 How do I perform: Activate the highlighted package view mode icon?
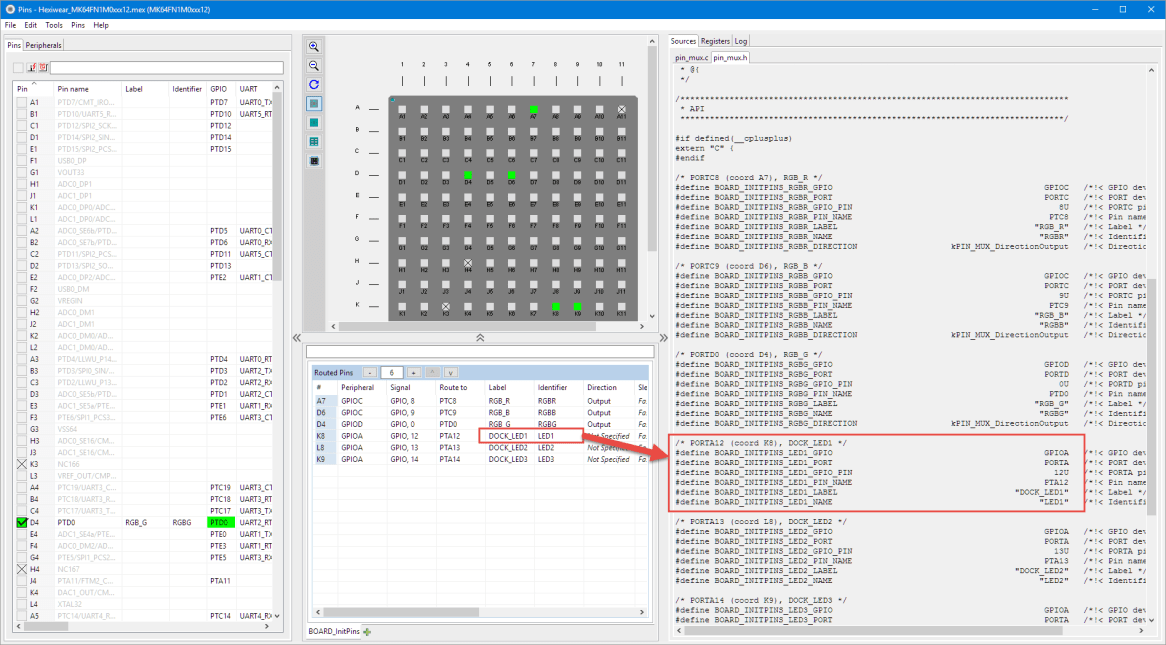point(314,102)
